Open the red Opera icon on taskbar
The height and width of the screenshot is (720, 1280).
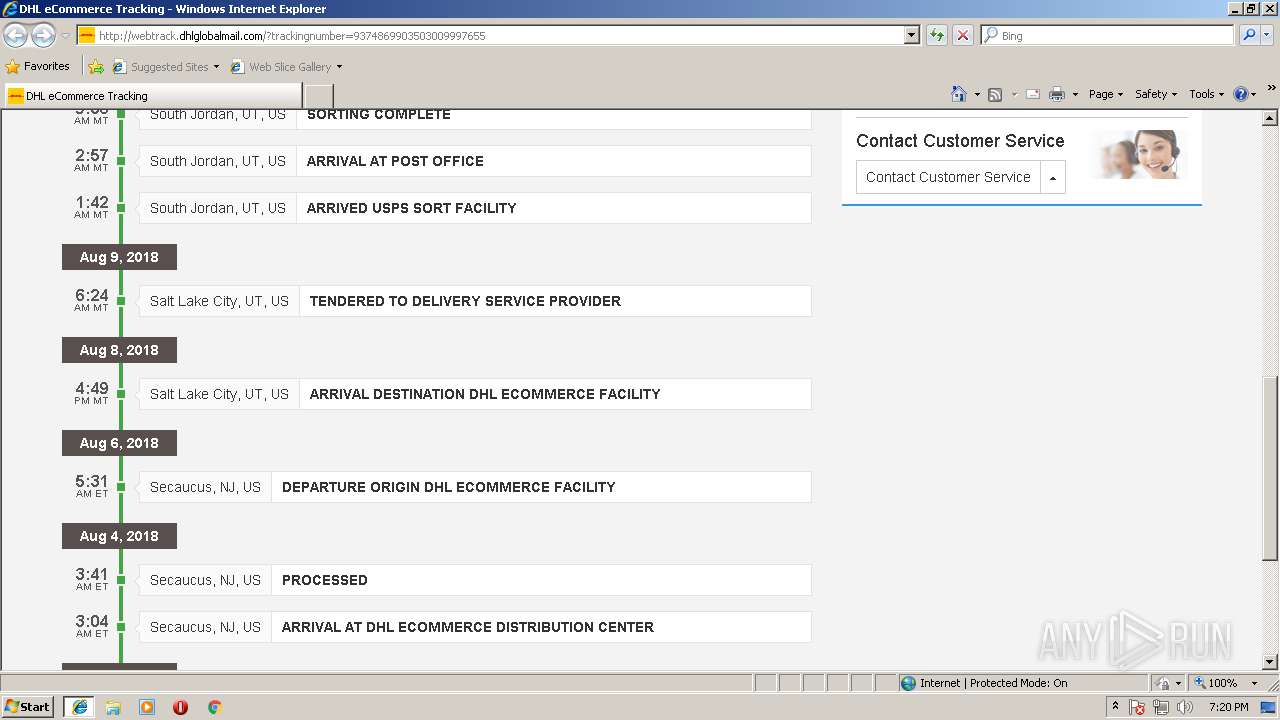181,707
